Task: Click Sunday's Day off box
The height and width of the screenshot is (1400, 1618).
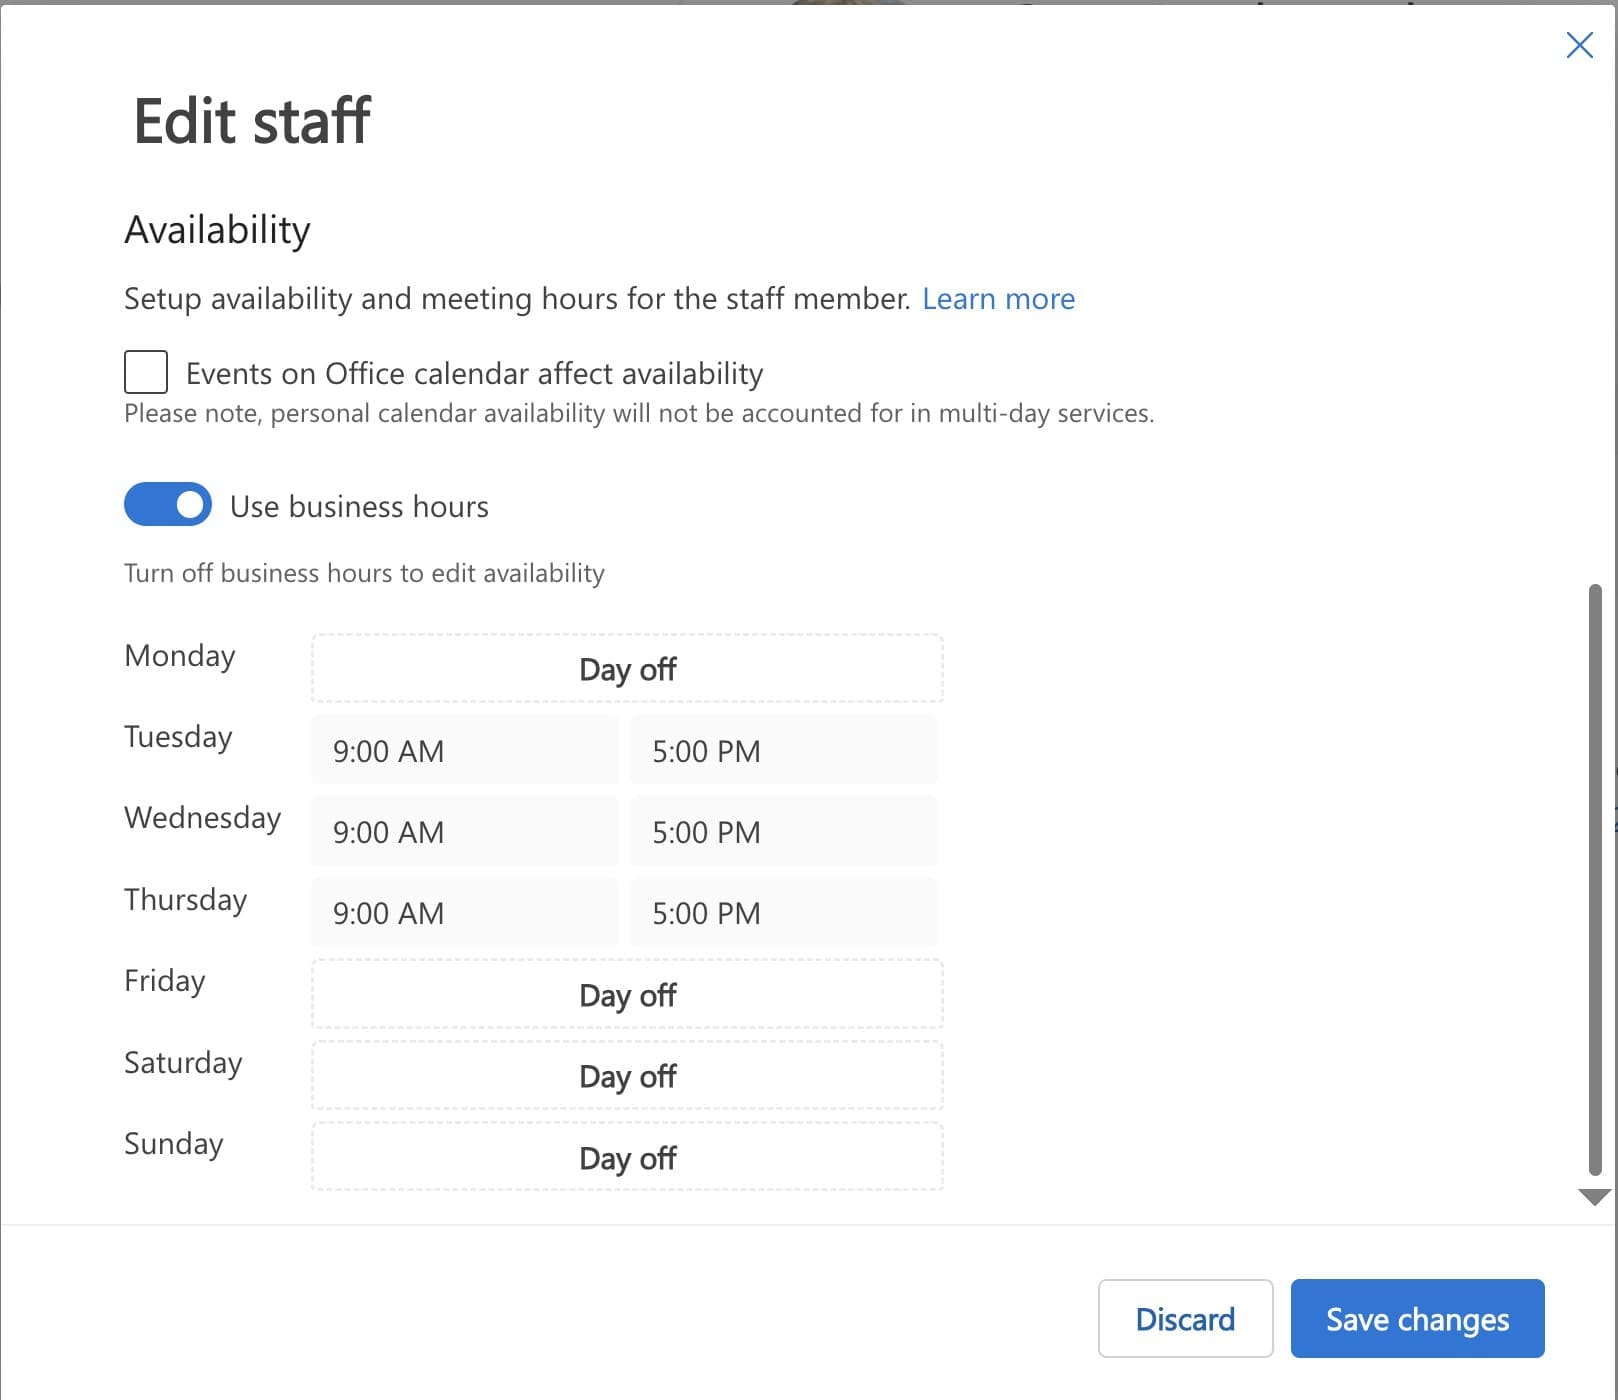Action: coord(627,1158)
